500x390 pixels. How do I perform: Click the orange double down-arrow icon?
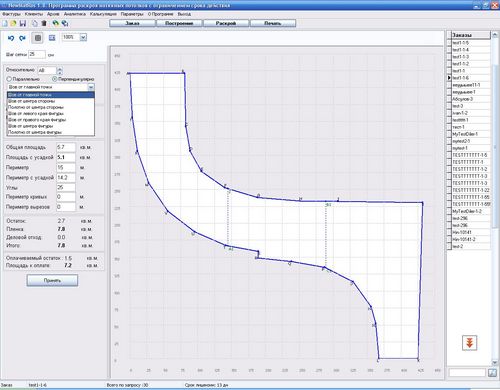[469, 343]
